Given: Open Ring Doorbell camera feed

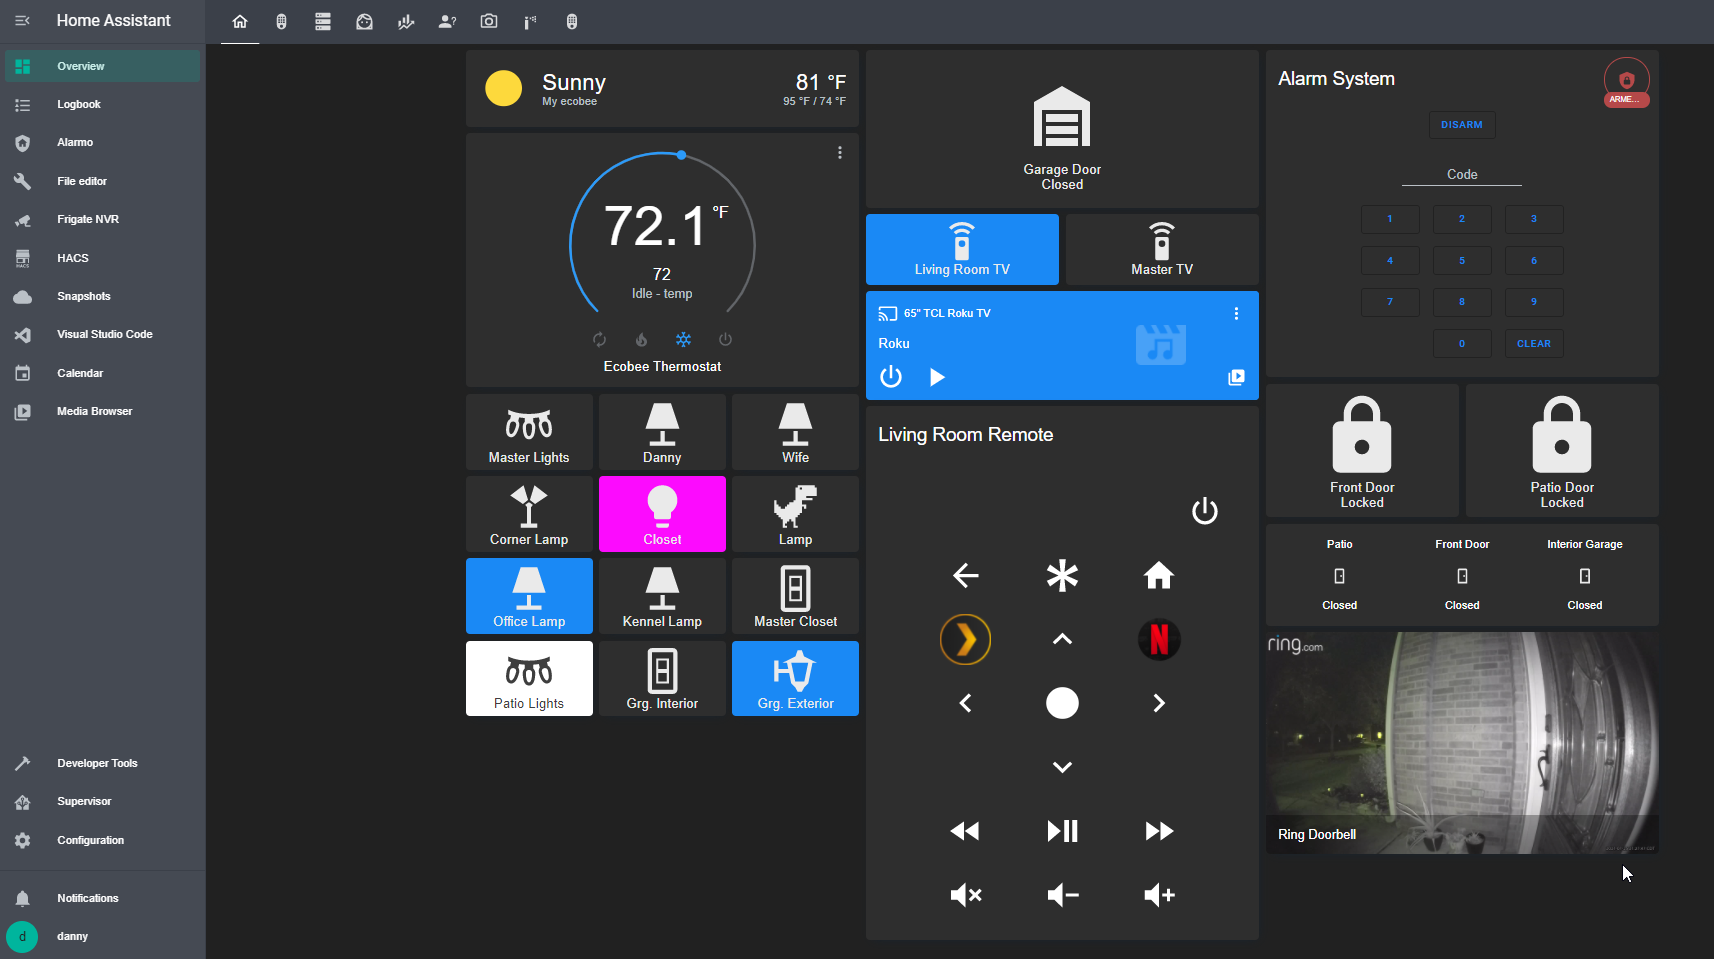Looking at the screenshot, I should pyautogui.click(x=1462, y=743).
